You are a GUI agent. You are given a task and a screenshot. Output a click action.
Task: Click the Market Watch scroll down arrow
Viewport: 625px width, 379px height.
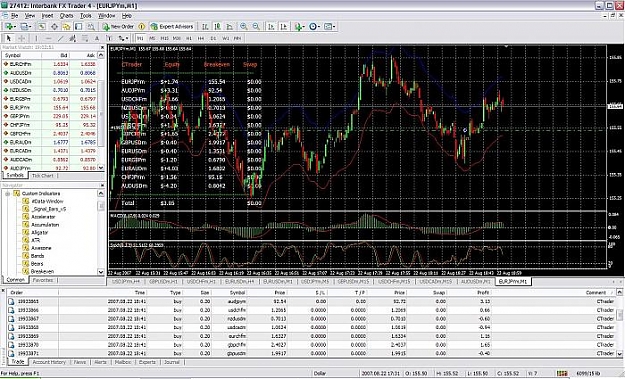click(x=101, y=168)
